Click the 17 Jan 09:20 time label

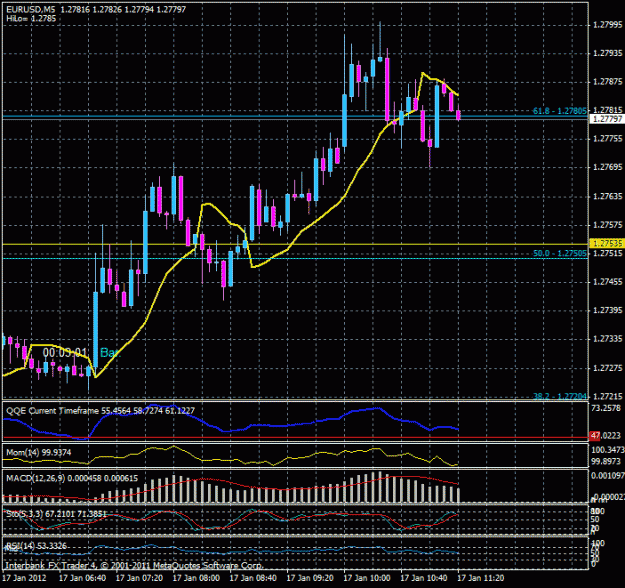(x=310, y=578)
